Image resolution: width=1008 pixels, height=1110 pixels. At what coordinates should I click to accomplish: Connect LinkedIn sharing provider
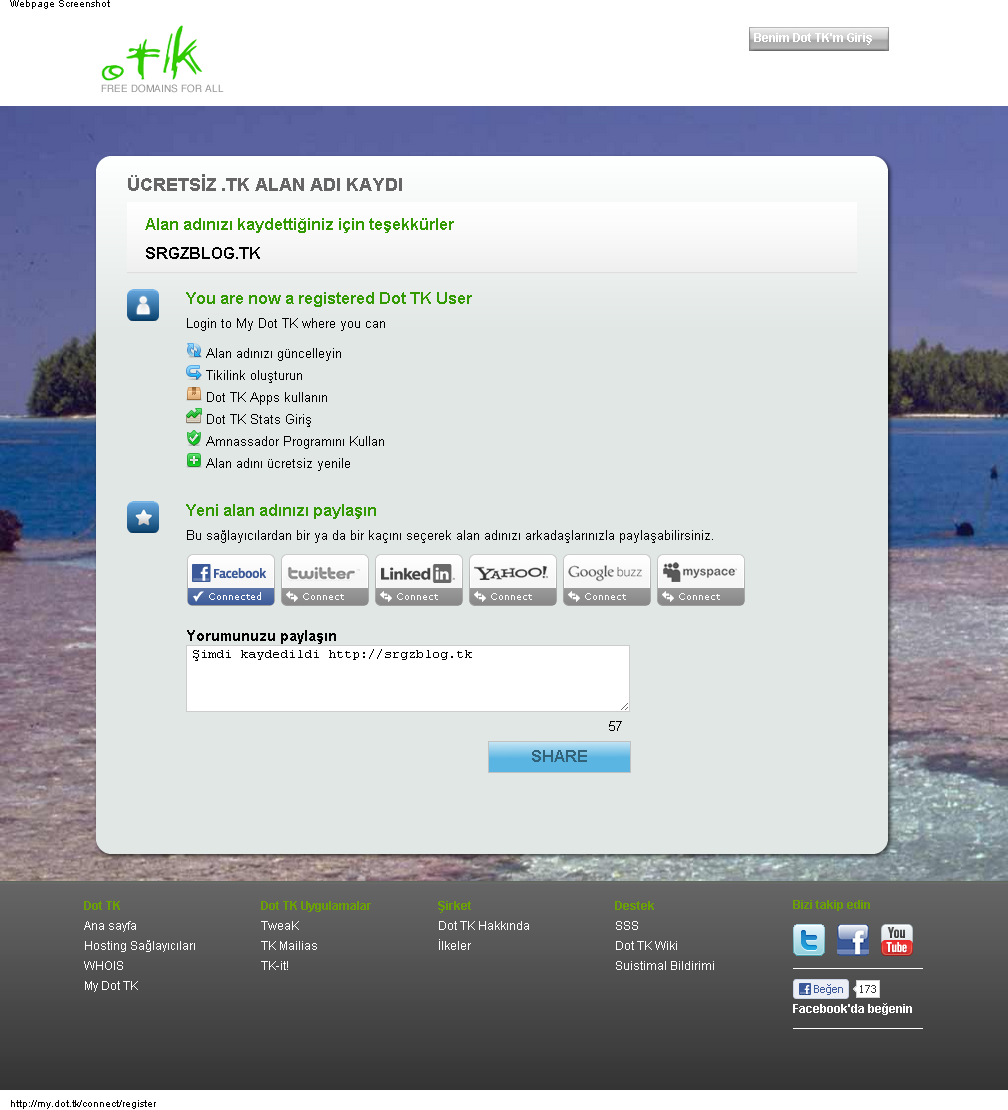click(x=419, y=580)
